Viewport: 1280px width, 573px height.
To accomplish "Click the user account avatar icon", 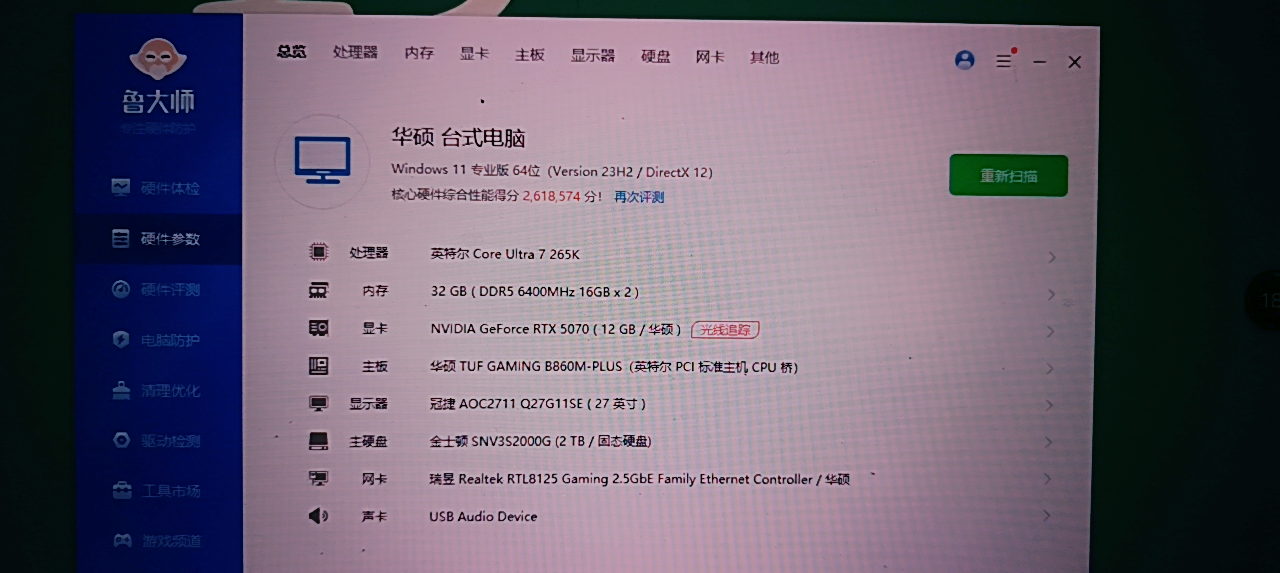I will tap(965, 60).
